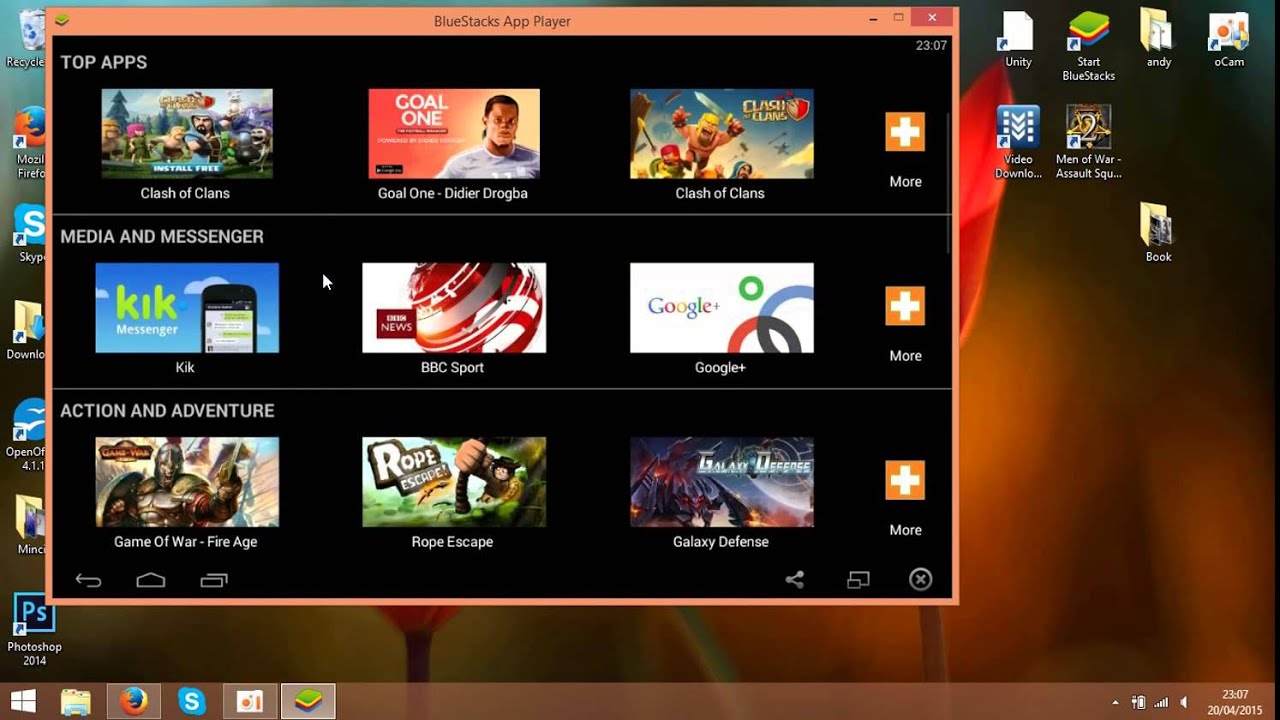Viewport: 1280px width, 720px height.
Task: Open Firefox from the taskbar
Action: tap(134, 702)
